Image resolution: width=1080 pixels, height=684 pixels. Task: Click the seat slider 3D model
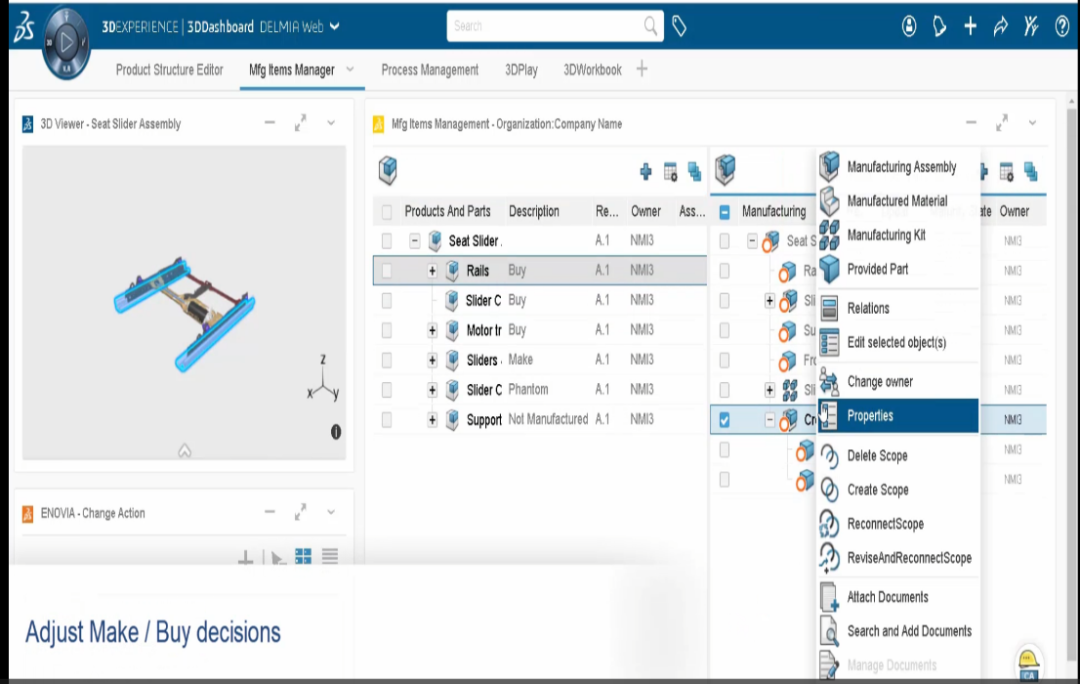click(x=184, y=313)
